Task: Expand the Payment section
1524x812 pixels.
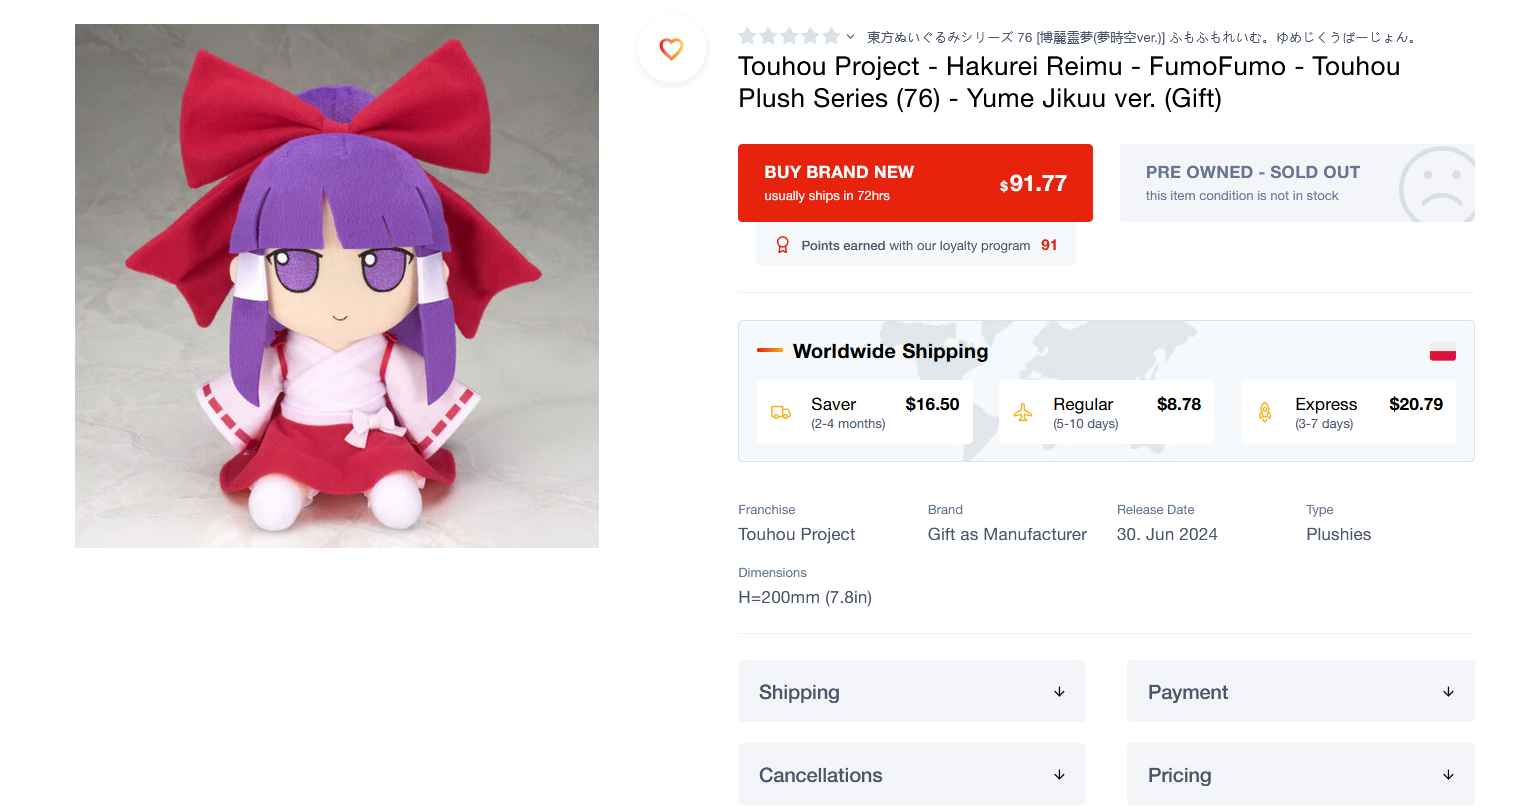Action: coord(1300,691)
